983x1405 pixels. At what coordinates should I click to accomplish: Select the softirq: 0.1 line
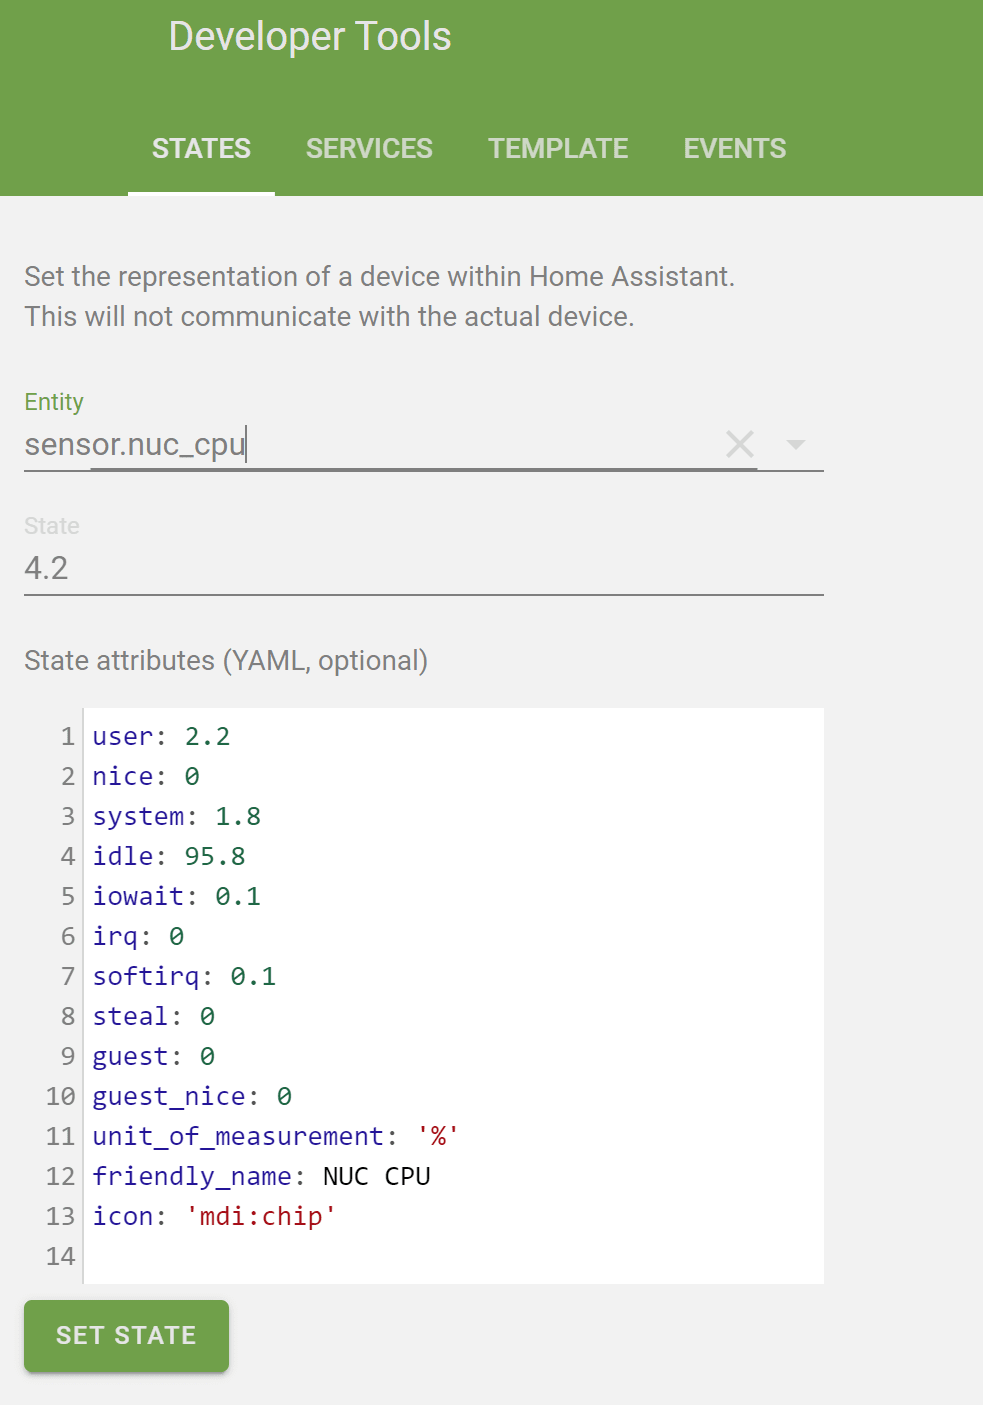coord(183,976)
